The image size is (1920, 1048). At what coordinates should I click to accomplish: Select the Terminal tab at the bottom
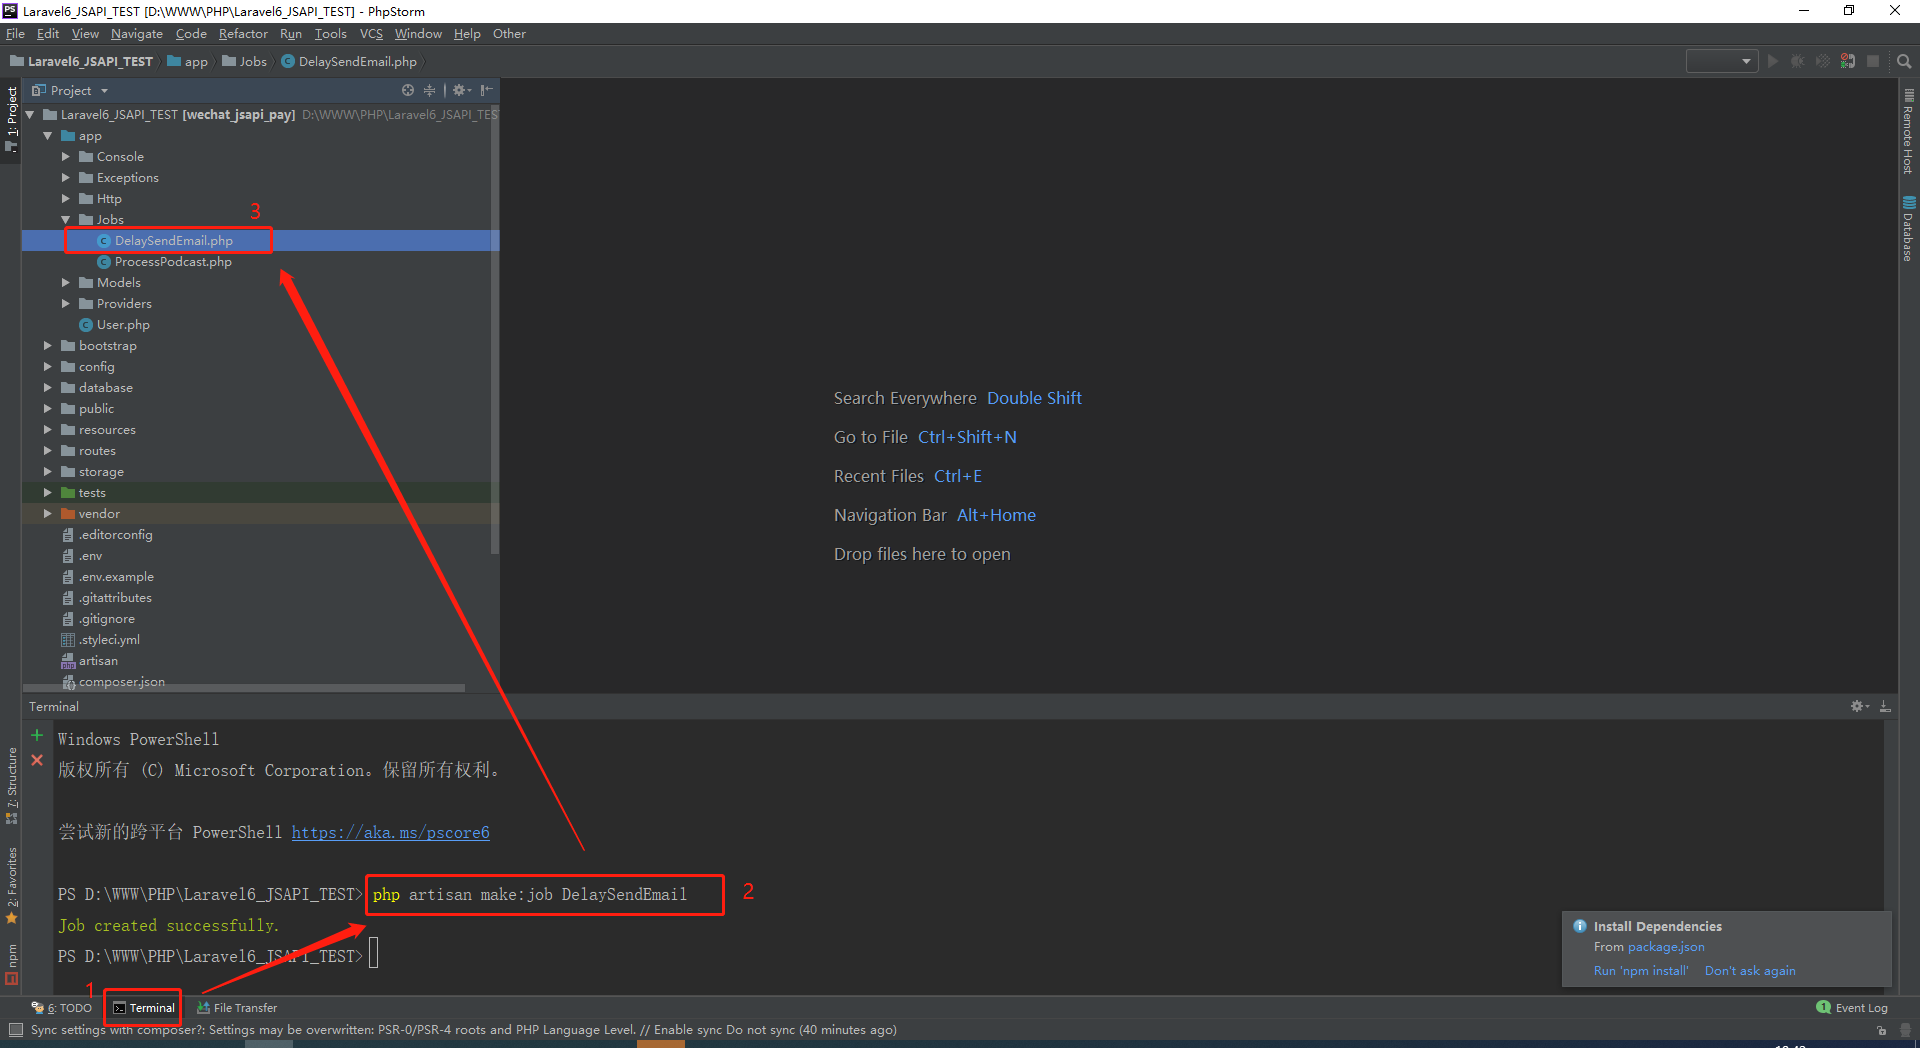point(144,1008)
